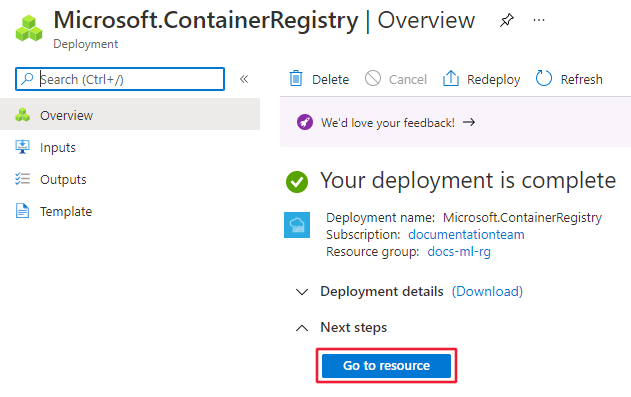631x397 pixels.
Task: Click the green deployment complete checkmark
Action: [x=297, y=182]
